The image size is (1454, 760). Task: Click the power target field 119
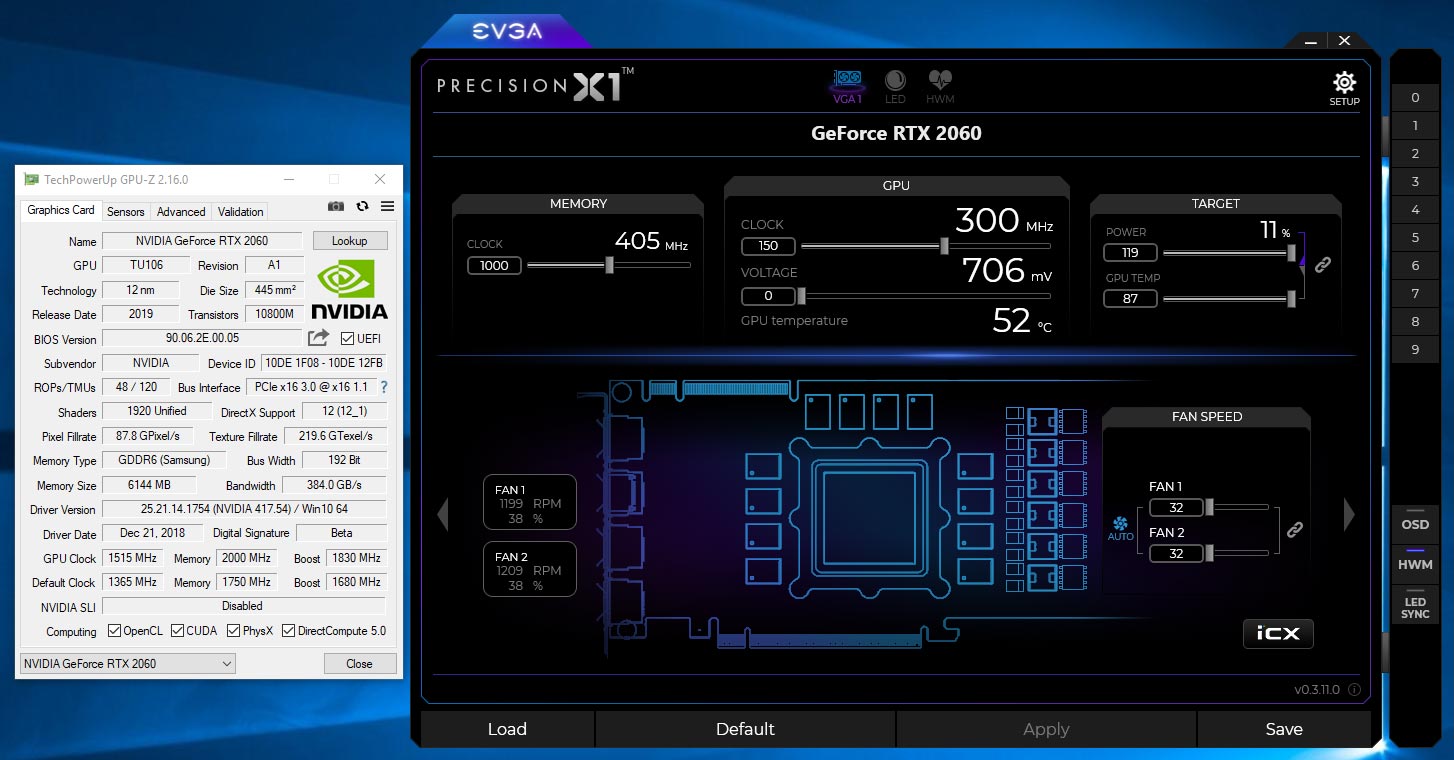[1130, 253]
